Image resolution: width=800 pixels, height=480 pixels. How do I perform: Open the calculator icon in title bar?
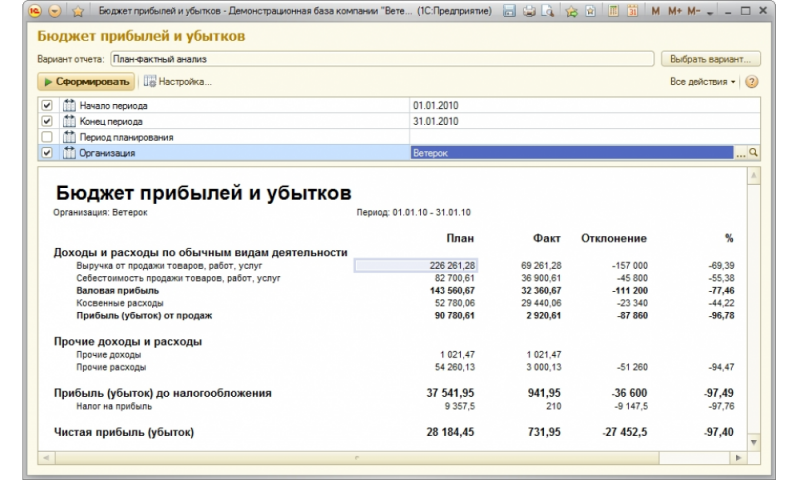pyautogui.click(x=613, y=11)
